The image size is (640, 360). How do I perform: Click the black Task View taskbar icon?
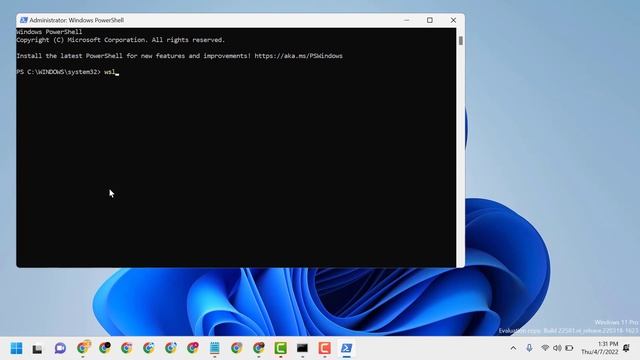[38, 349]
